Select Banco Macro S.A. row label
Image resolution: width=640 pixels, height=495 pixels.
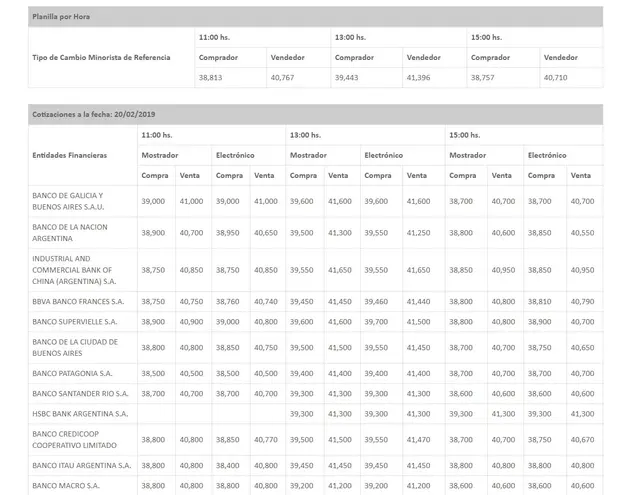(66, 486)
